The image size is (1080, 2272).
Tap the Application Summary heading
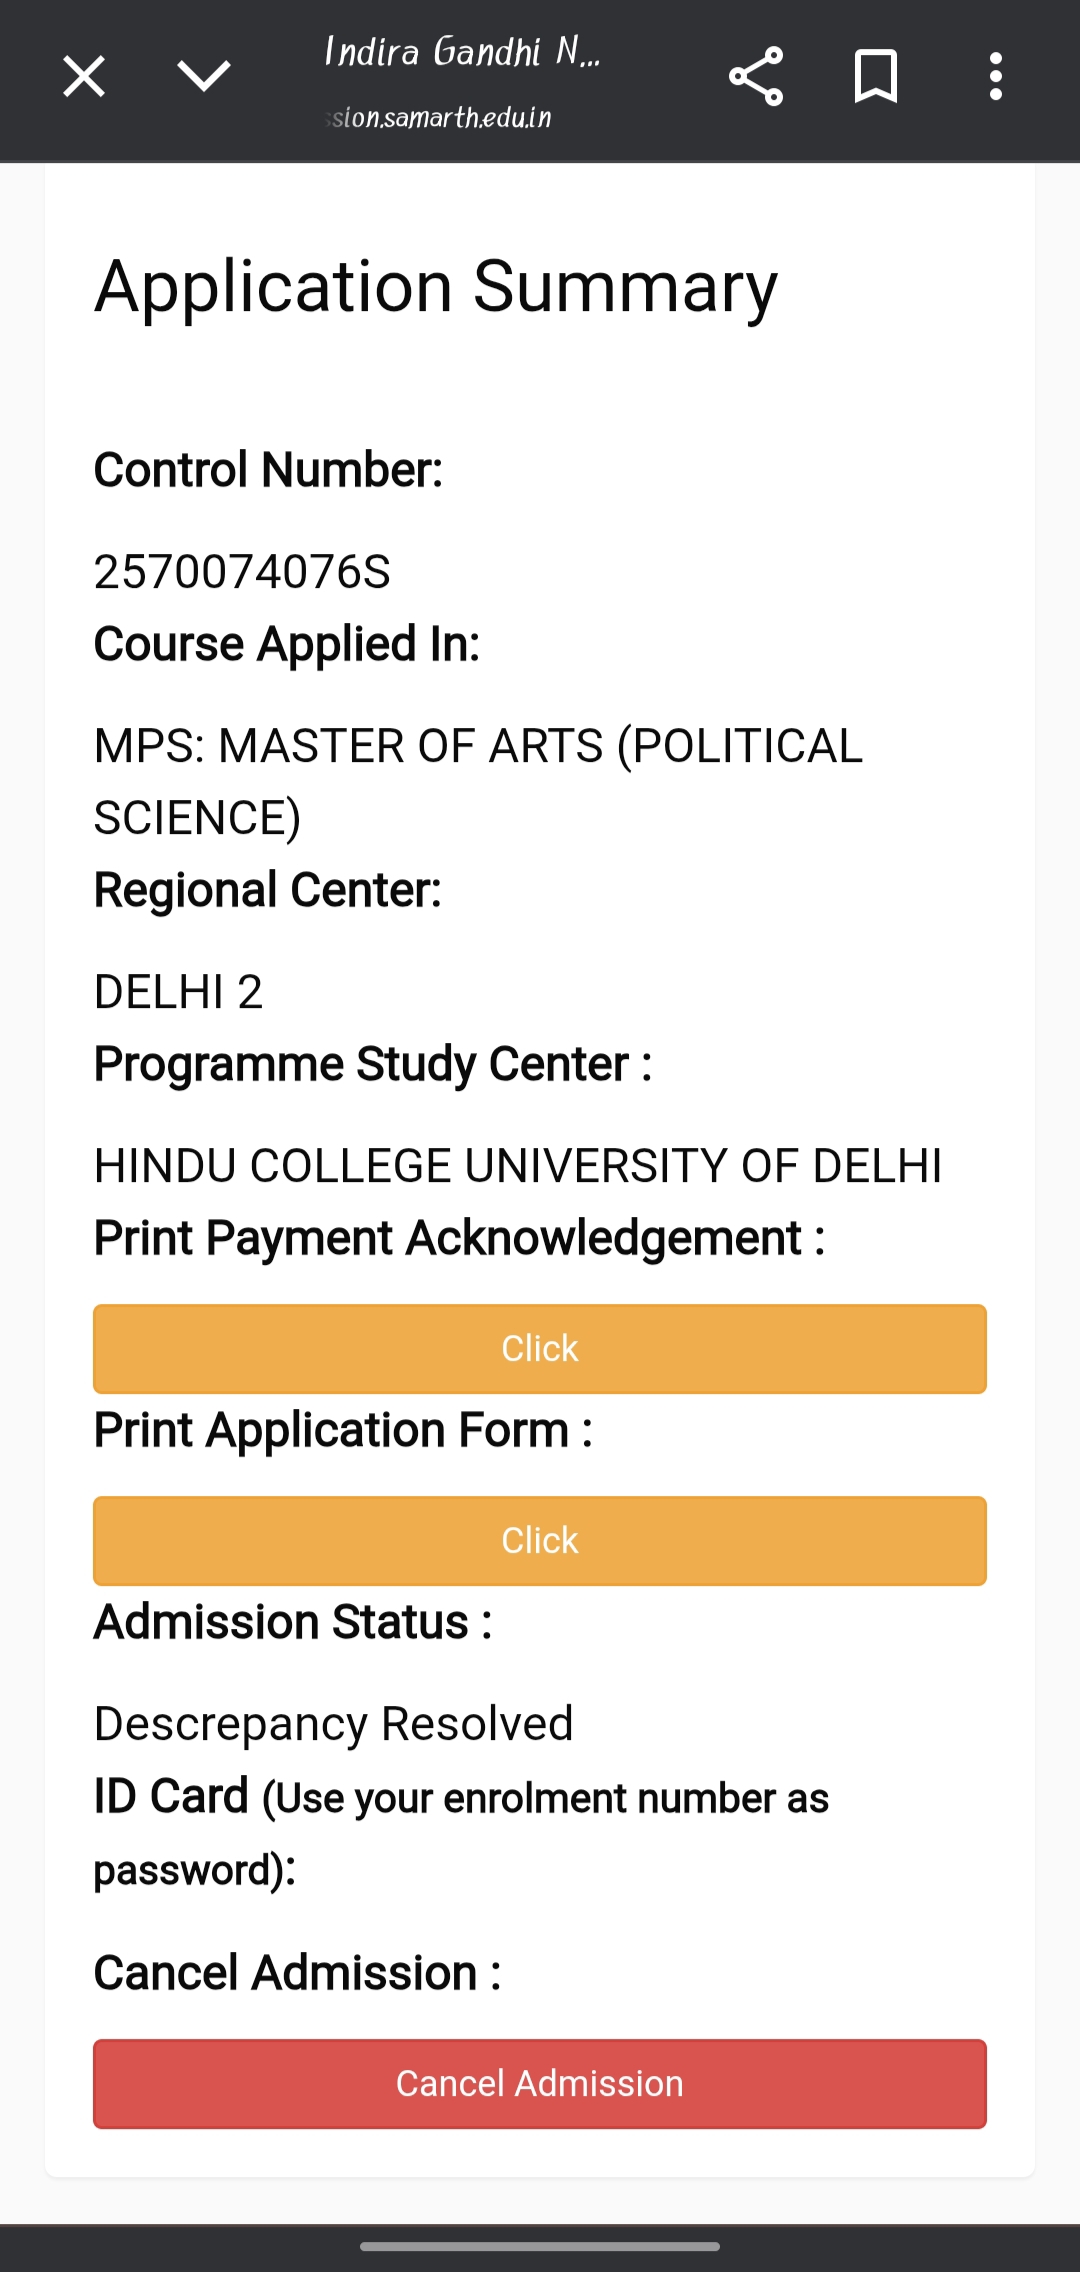[436, 288]
